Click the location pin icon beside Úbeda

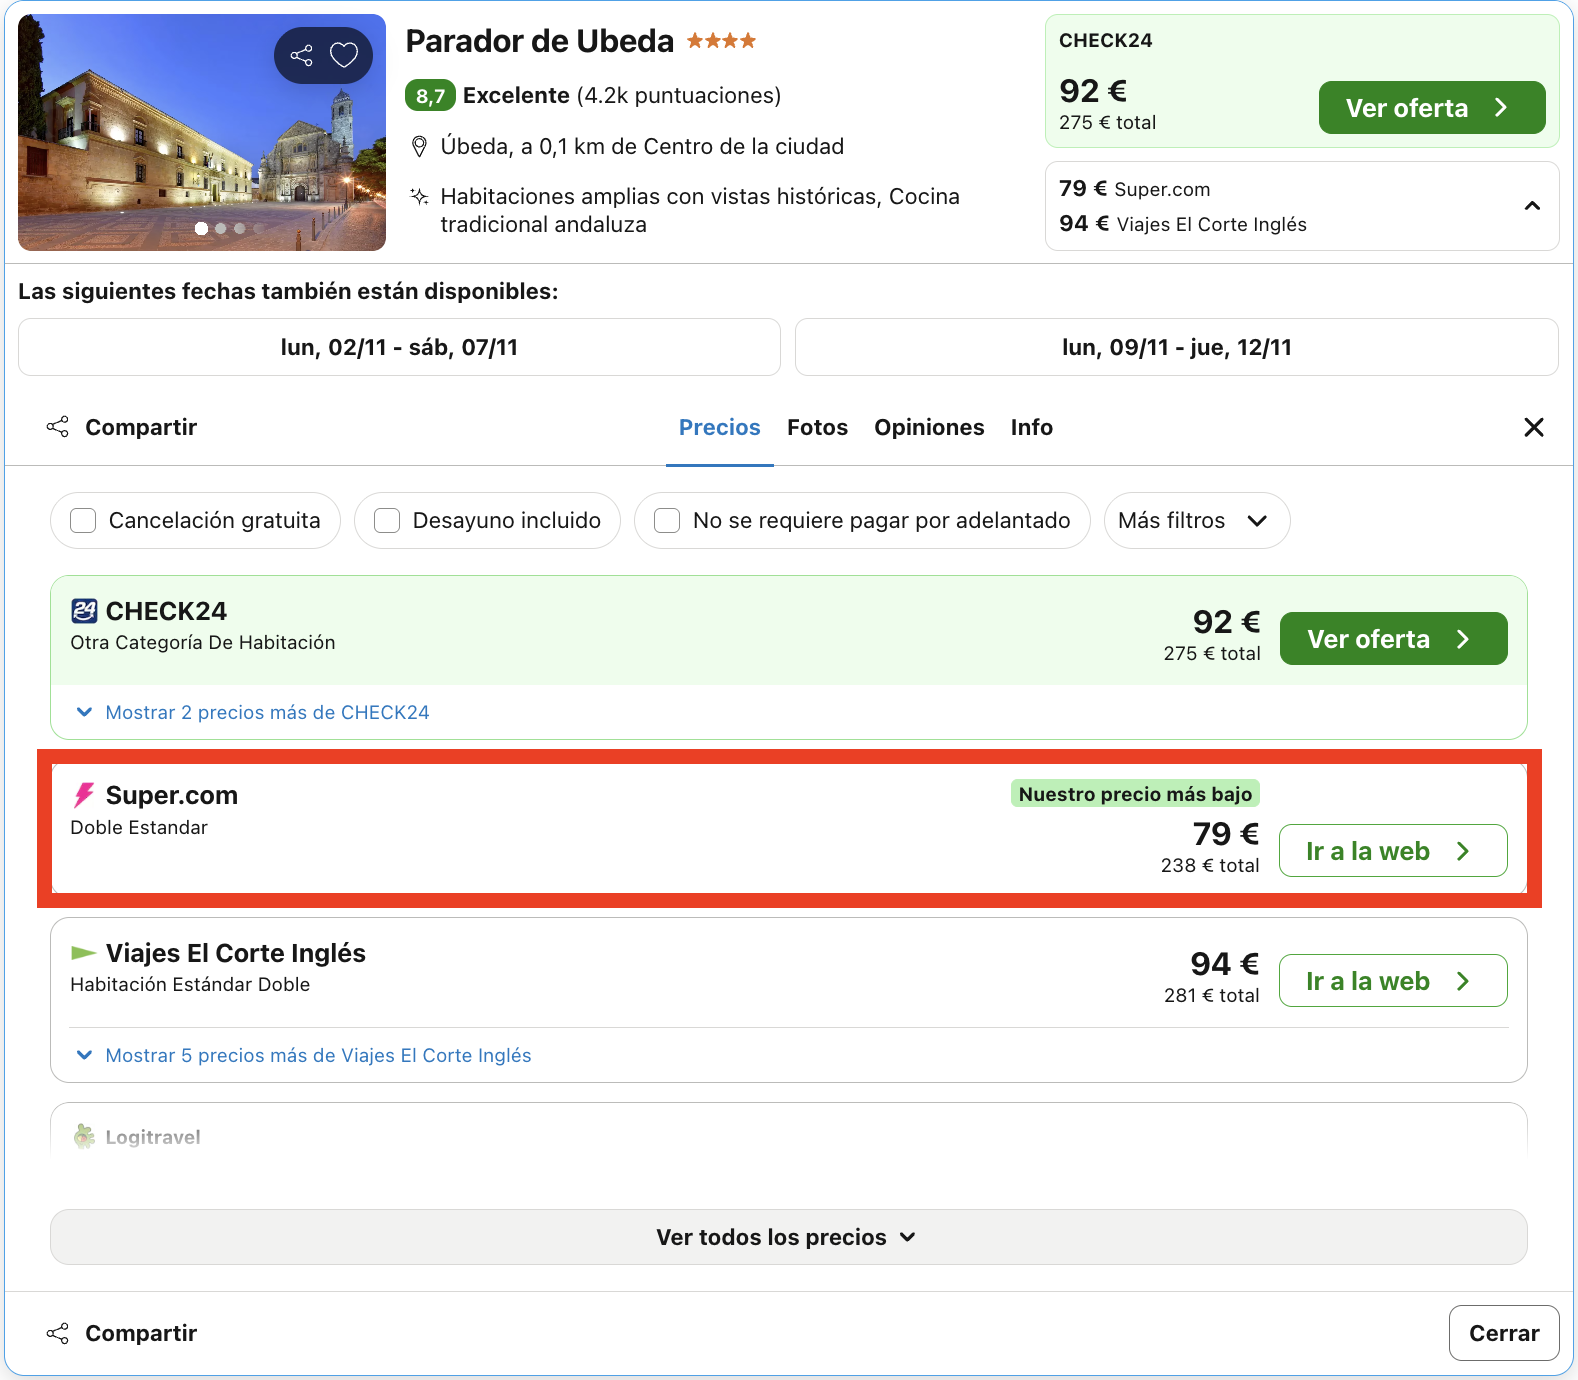pos(420,147)
